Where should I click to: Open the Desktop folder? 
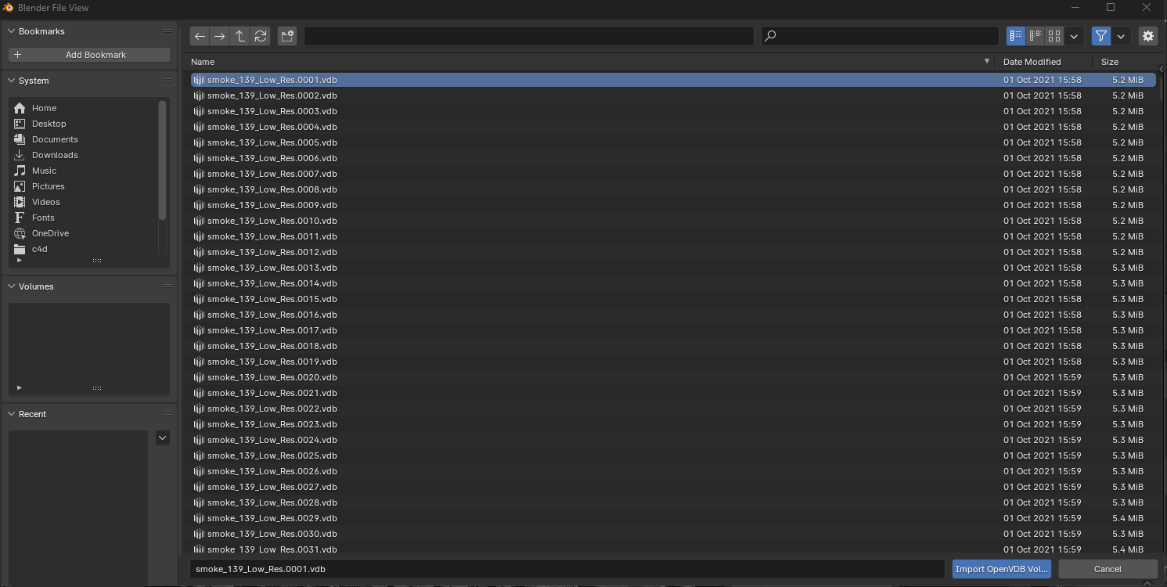pos(83,124)
